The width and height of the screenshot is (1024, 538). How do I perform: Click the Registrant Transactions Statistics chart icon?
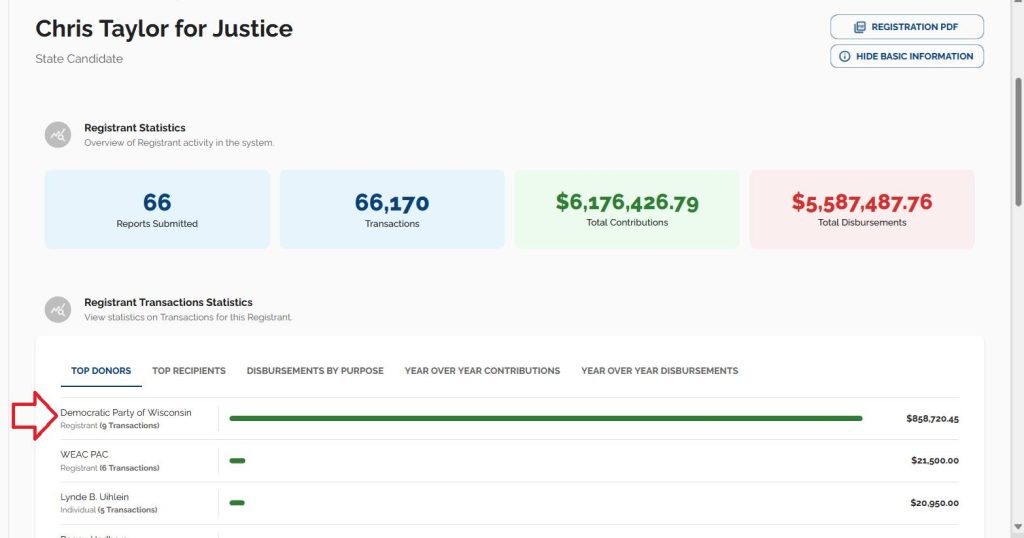point(58,309)
